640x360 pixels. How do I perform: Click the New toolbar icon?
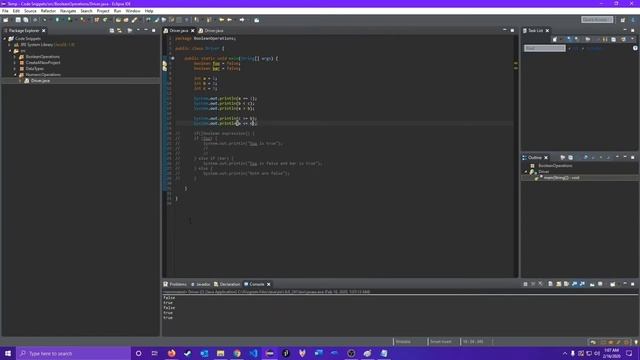click(6, 20)
